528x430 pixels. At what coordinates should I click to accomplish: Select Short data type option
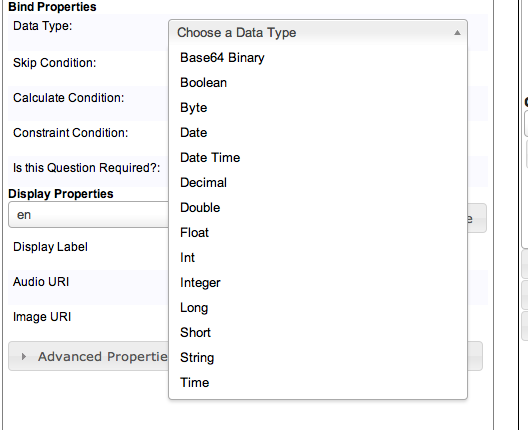tap(318, 332)
